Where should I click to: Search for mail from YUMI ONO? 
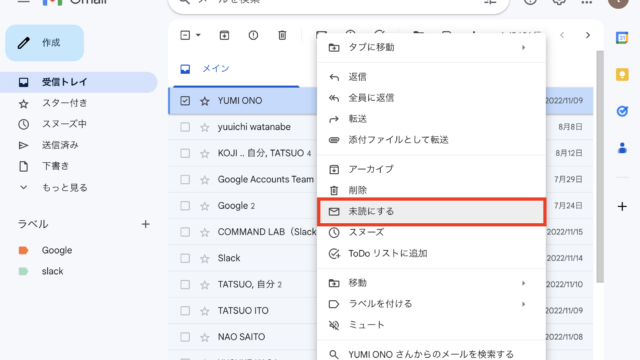431,353
